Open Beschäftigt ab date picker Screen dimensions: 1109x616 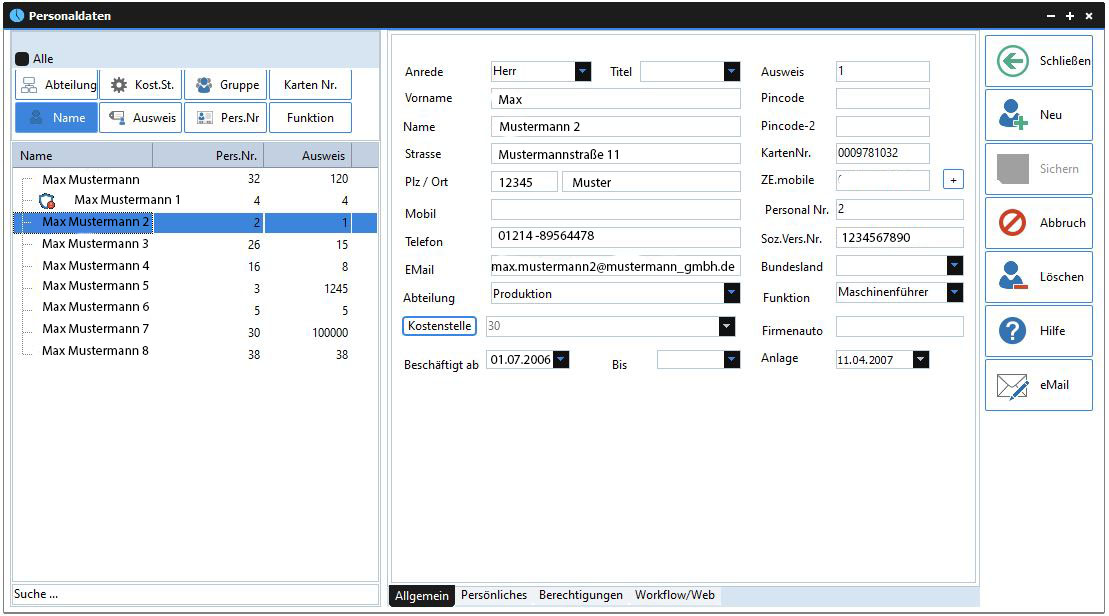point(560,359)
